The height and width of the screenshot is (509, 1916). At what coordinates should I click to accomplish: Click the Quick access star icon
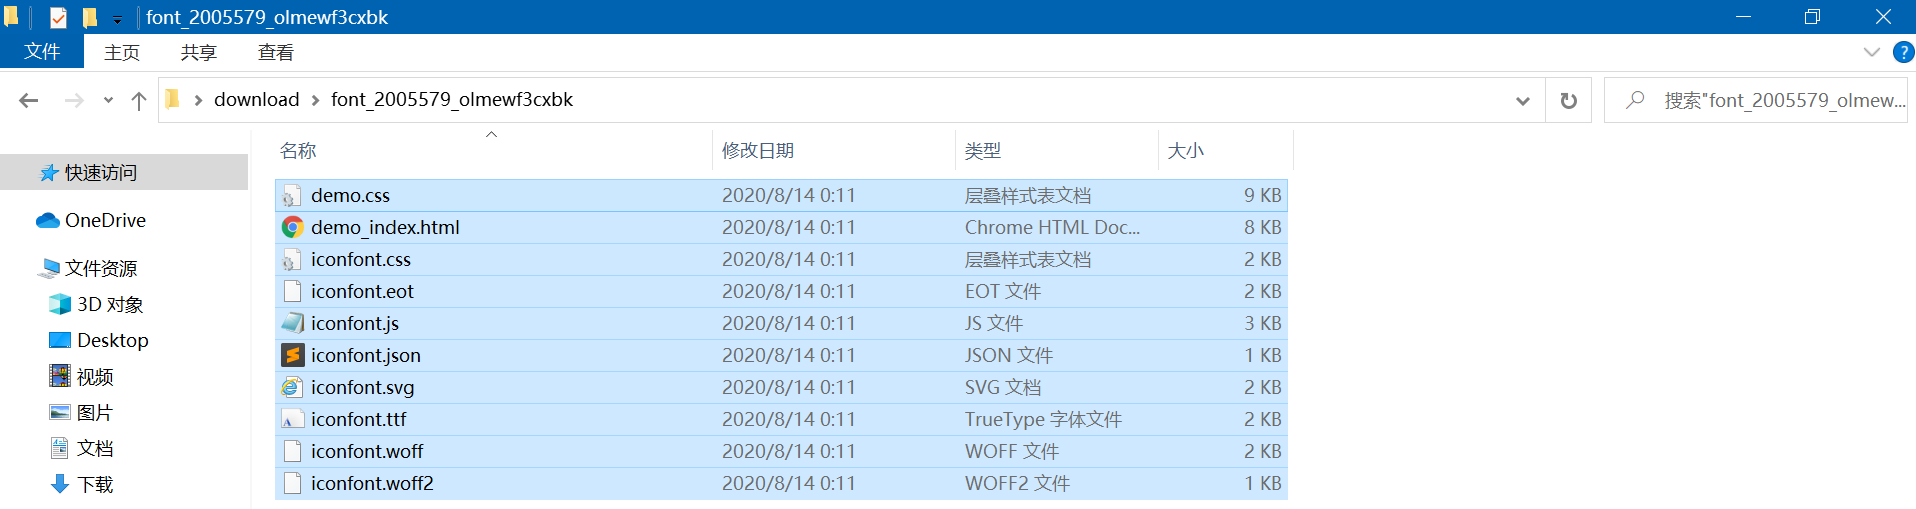[49, 173]
